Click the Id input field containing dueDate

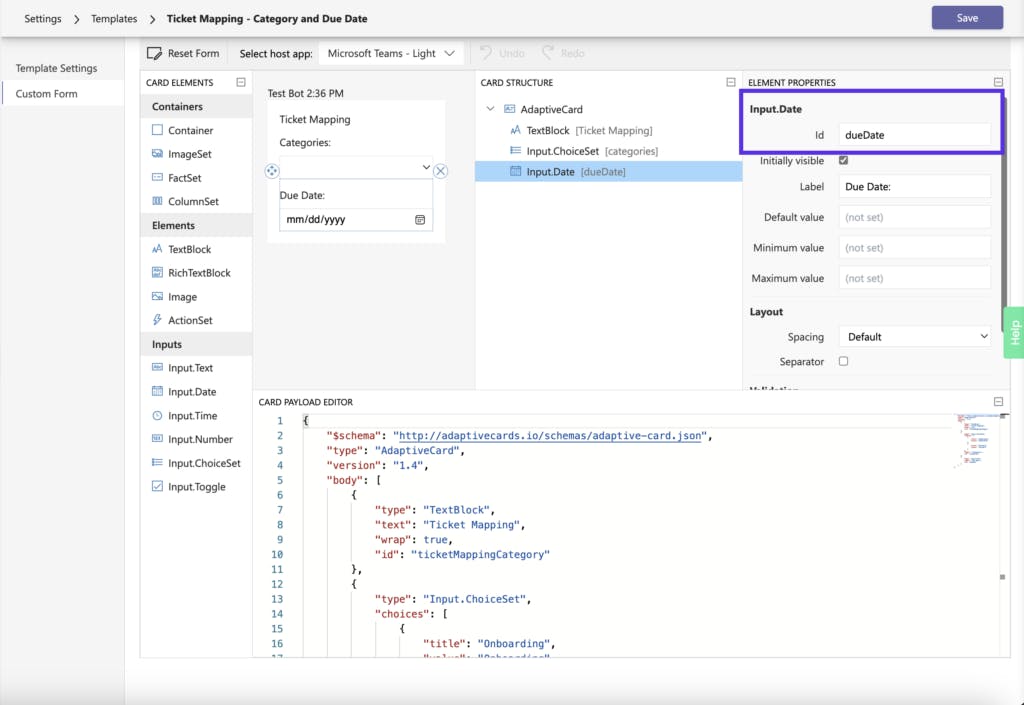[x=914, y=134]
